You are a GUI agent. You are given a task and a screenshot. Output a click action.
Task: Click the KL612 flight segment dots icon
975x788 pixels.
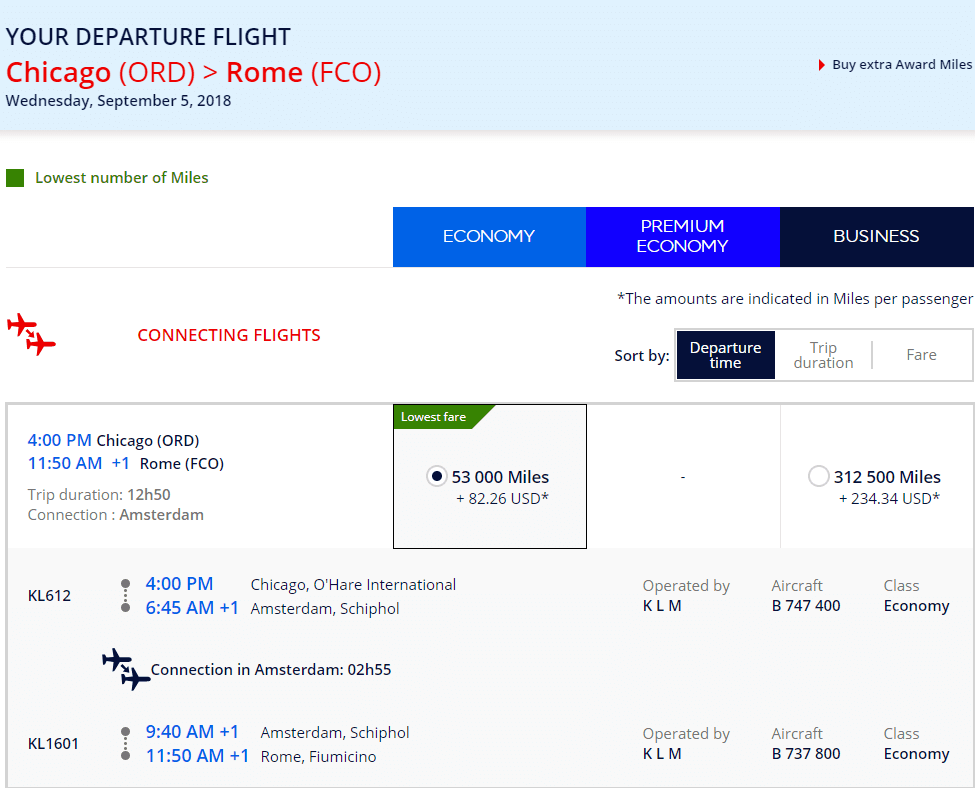[126, 596]
